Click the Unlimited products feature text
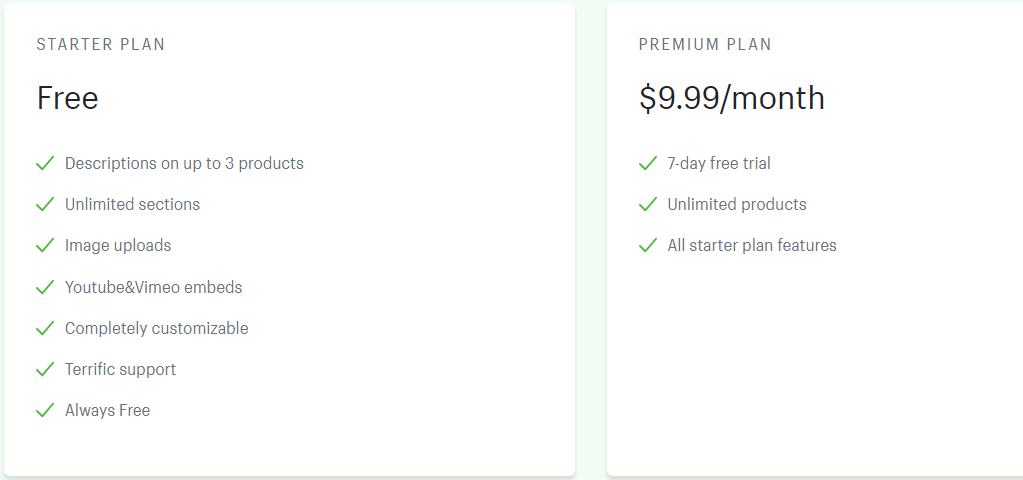The width and height of the screenshot is (1023, 480). click(737, 204)
